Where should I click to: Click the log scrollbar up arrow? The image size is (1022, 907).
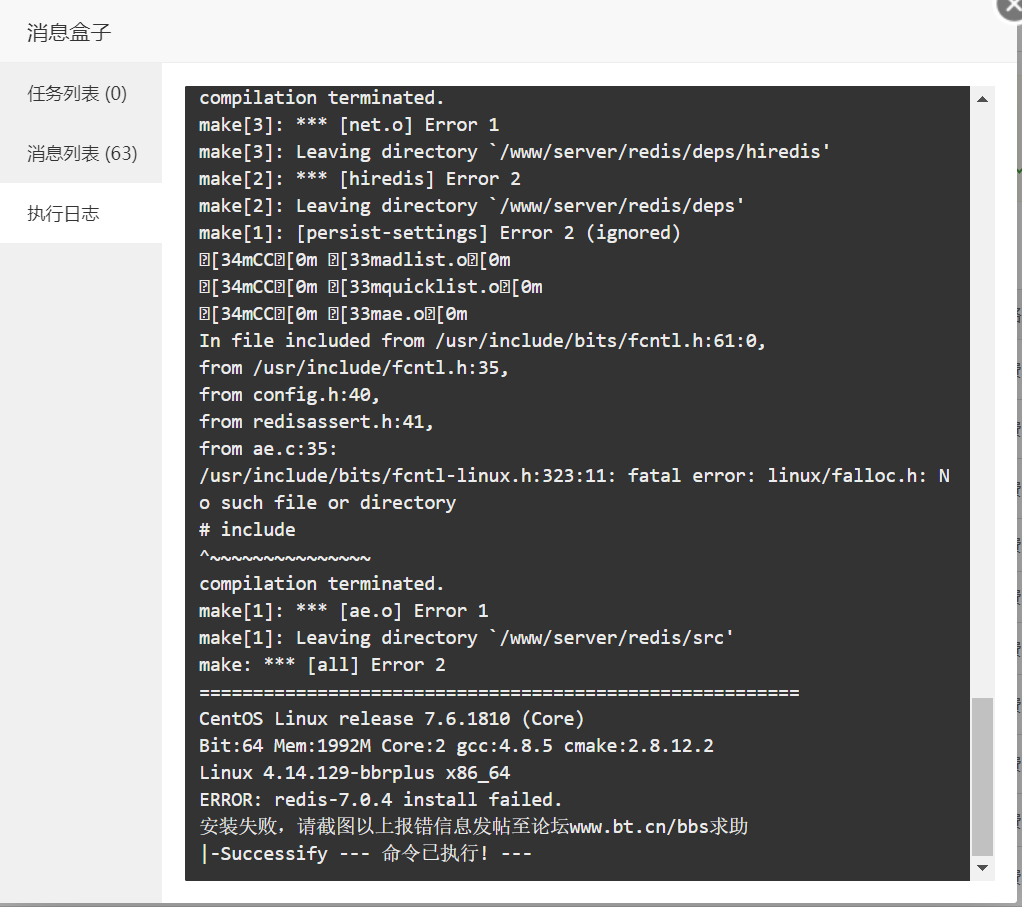point(982,99)
